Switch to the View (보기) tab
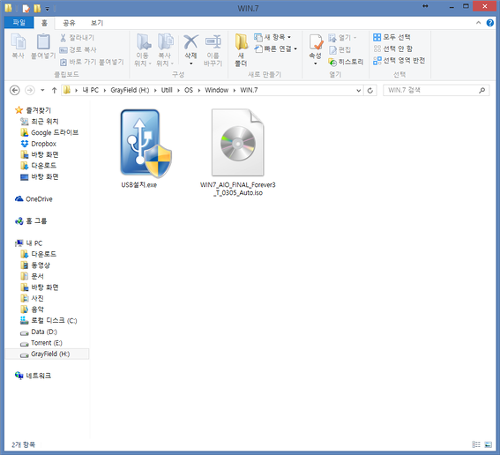 [x=97, y=22]
